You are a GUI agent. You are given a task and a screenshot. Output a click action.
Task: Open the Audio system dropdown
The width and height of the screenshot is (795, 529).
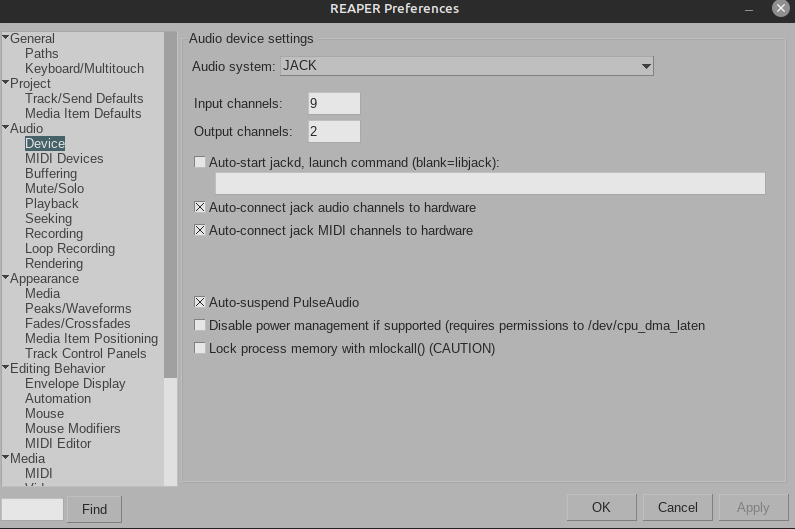pyautogui.click(x=466, y=66)
